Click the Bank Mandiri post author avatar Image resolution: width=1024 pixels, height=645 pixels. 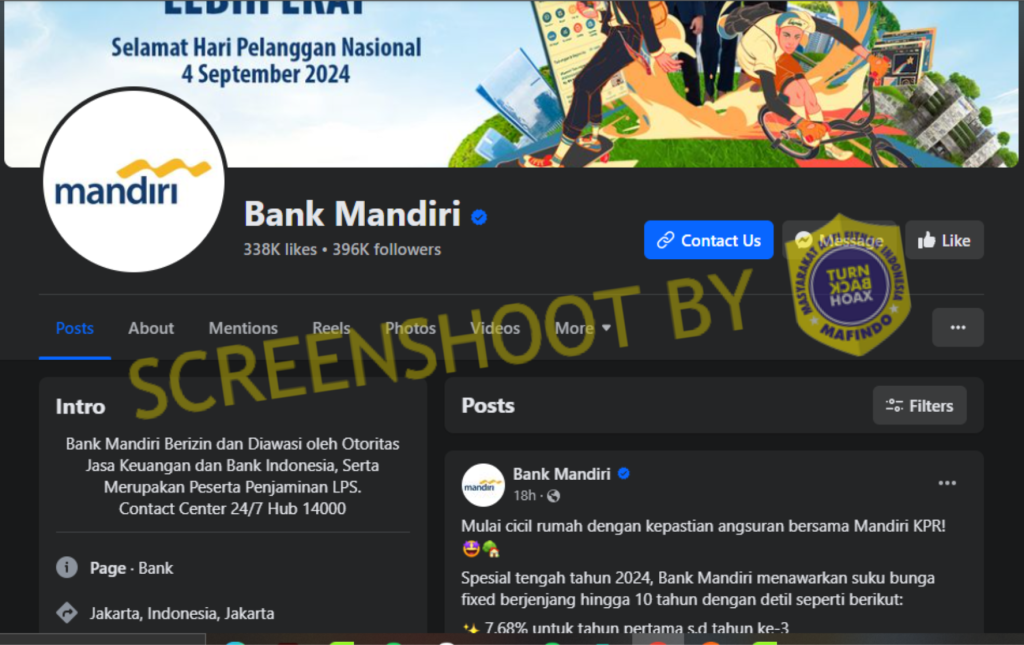483,485
